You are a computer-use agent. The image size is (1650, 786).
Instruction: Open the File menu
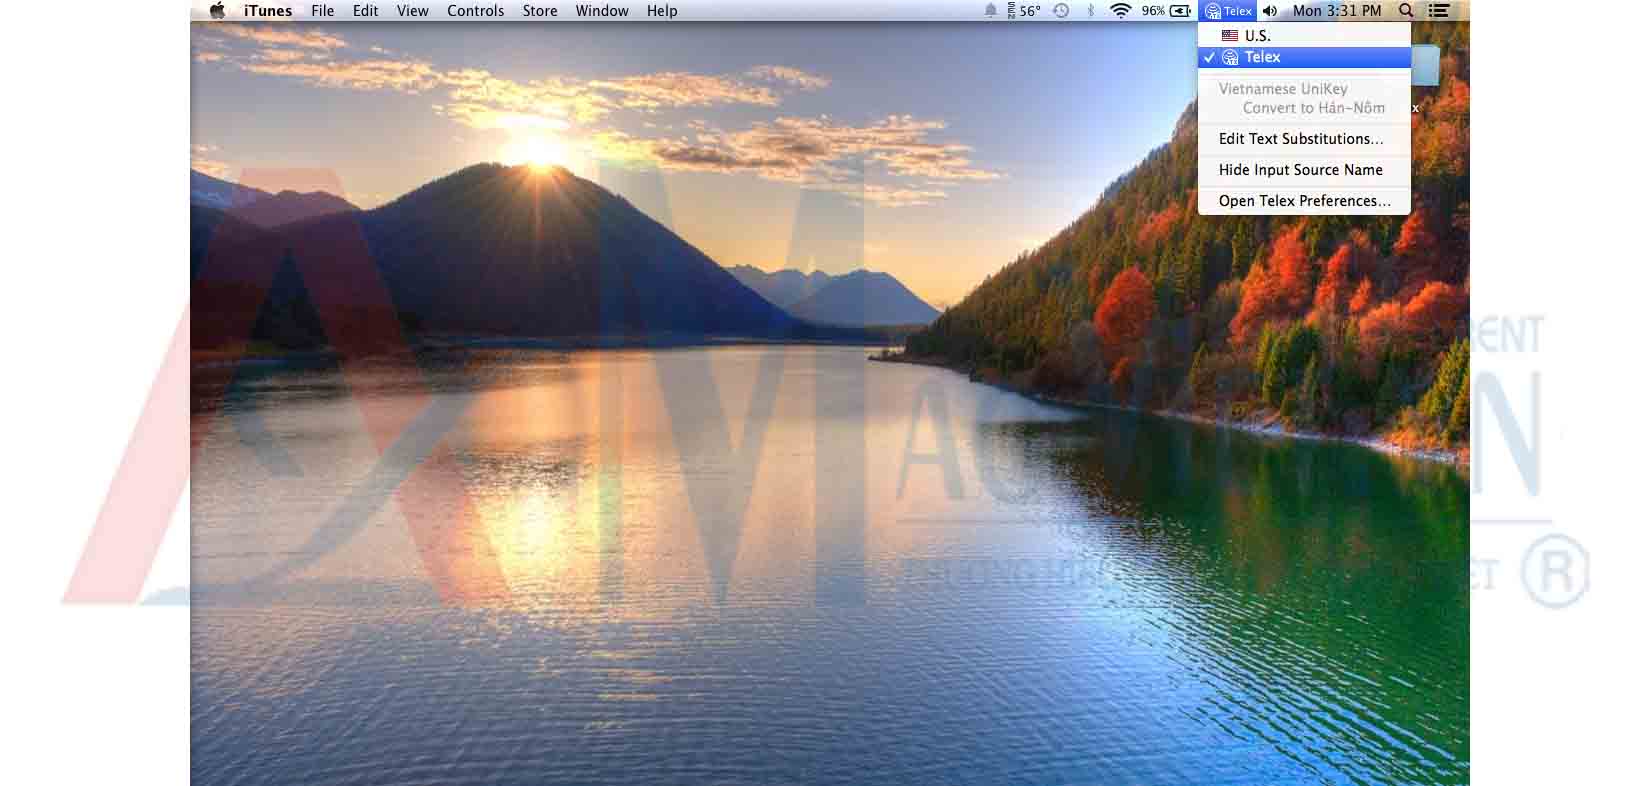click(x=323, y=11)
